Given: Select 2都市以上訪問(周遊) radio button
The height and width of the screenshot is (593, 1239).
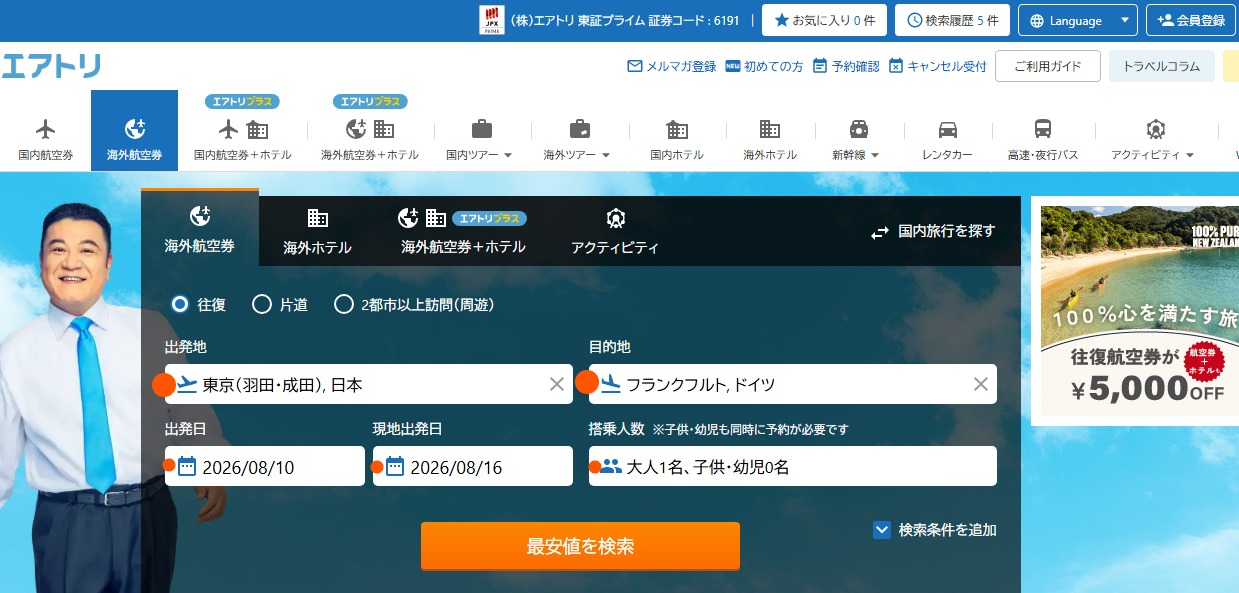Looking at the screenshot, I should [344, 304].
